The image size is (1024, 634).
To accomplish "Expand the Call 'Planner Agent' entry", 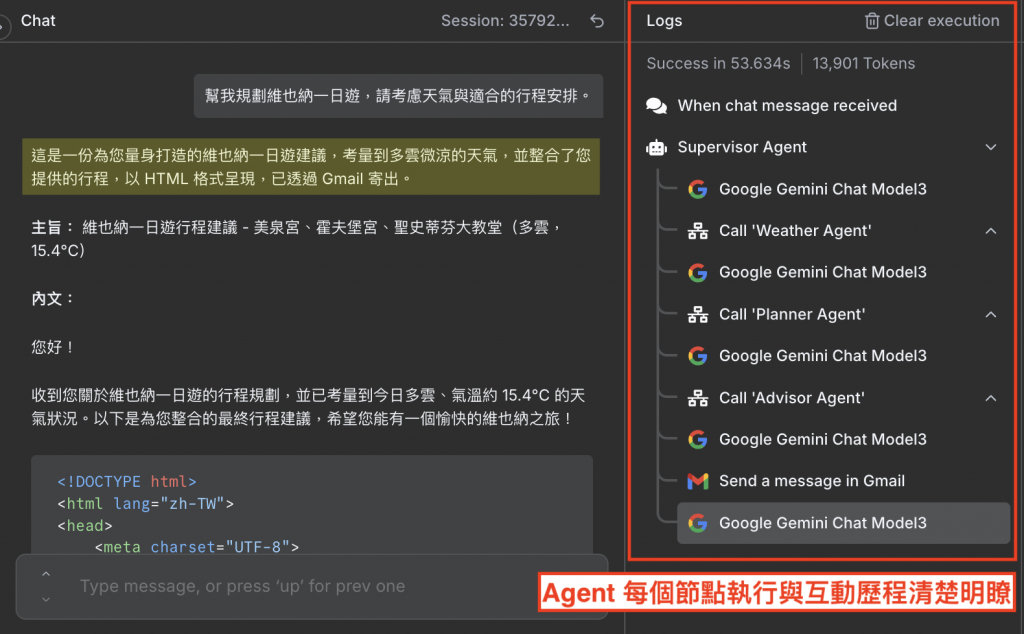I will [991, 315].
